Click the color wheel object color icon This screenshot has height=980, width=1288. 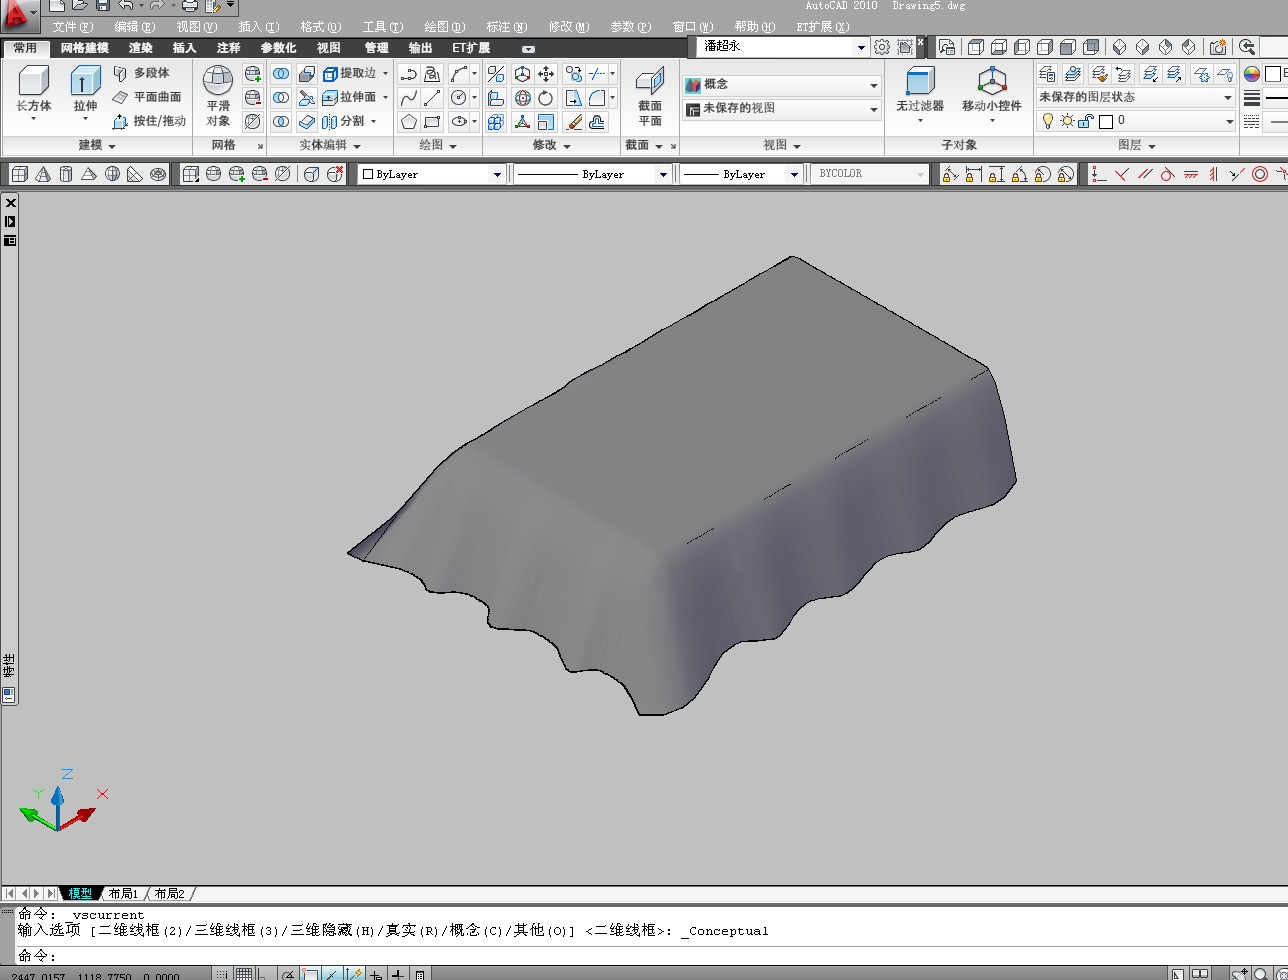coord(1252,73)
